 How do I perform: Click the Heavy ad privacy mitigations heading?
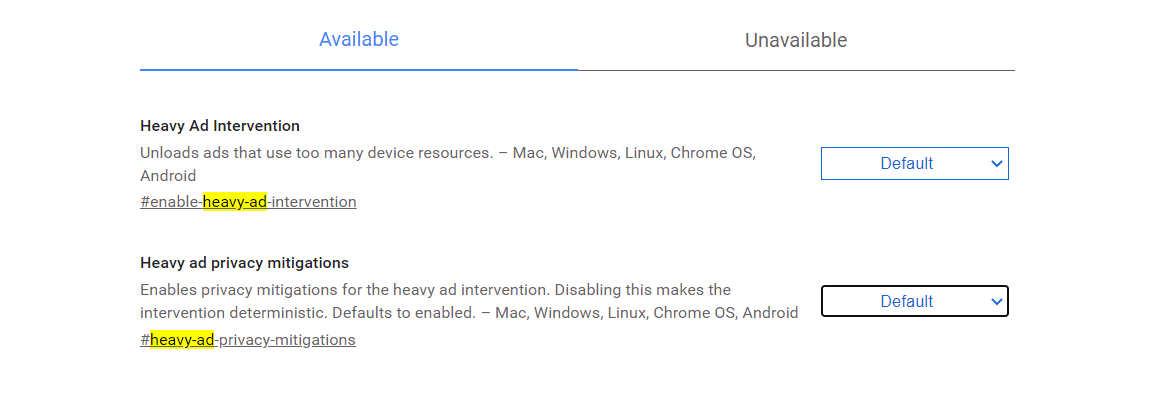(244, 263)
